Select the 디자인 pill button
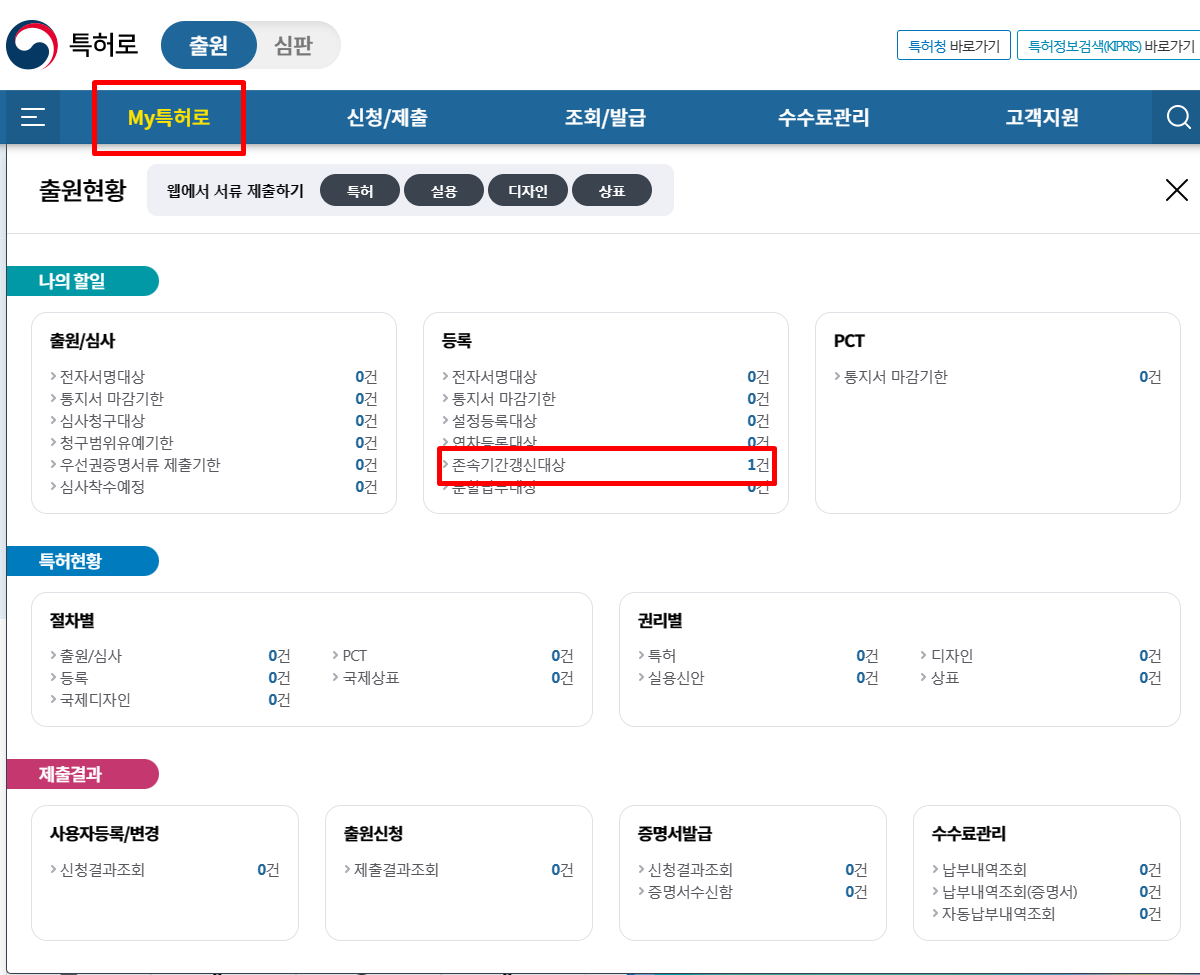 pyautogui.click(x=528, y=190)
